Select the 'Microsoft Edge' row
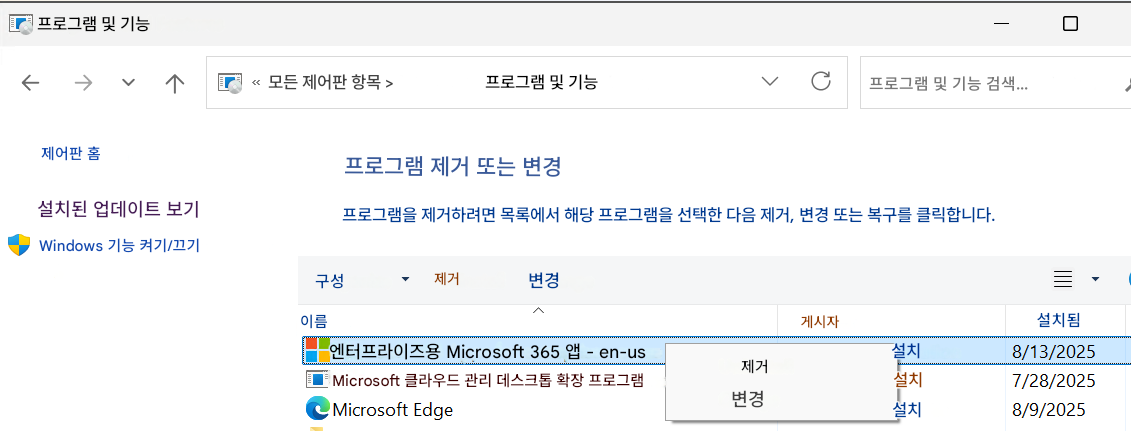 click(392, 410)
